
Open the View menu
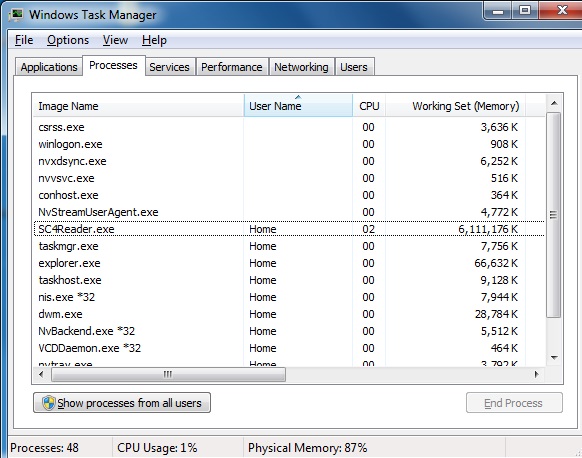115,40
